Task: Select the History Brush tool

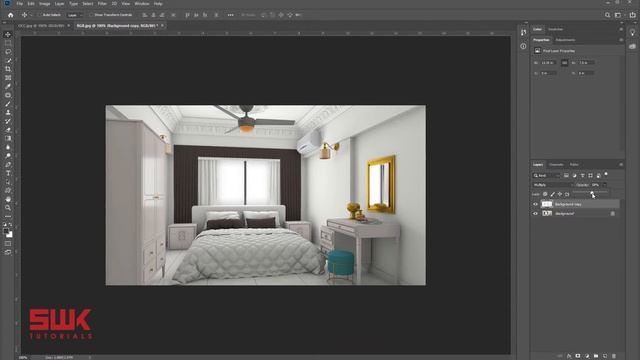Action: 8,121
